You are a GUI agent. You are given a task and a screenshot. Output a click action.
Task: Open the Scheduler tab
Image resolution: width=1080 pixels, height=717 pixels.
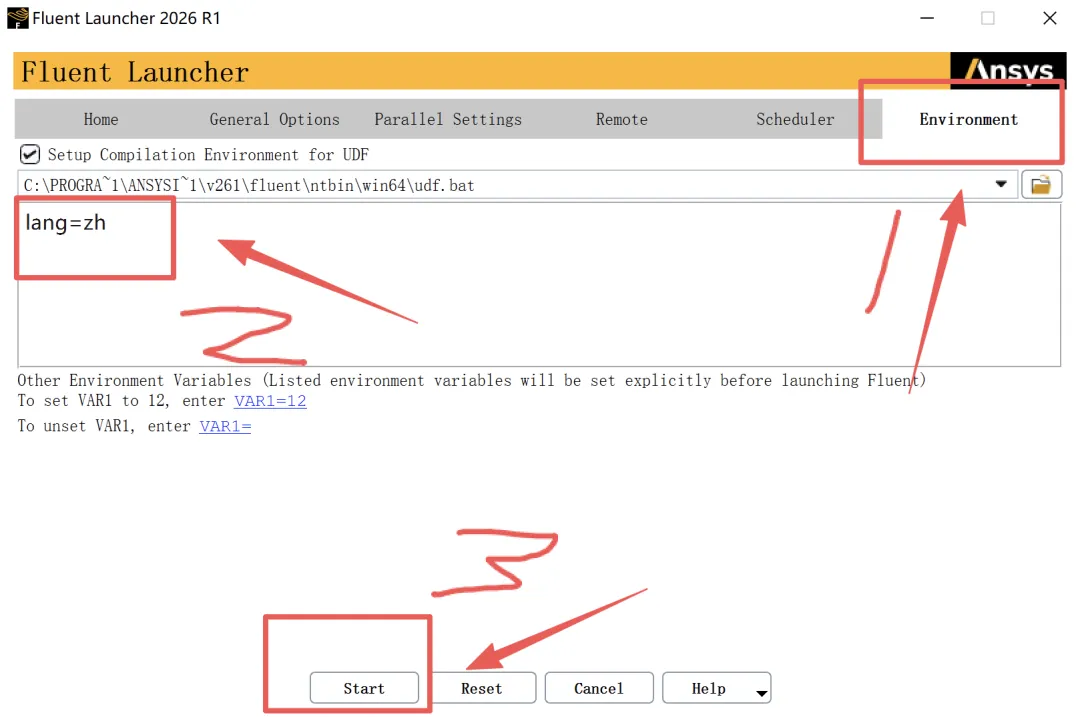[x=795, y=119]
